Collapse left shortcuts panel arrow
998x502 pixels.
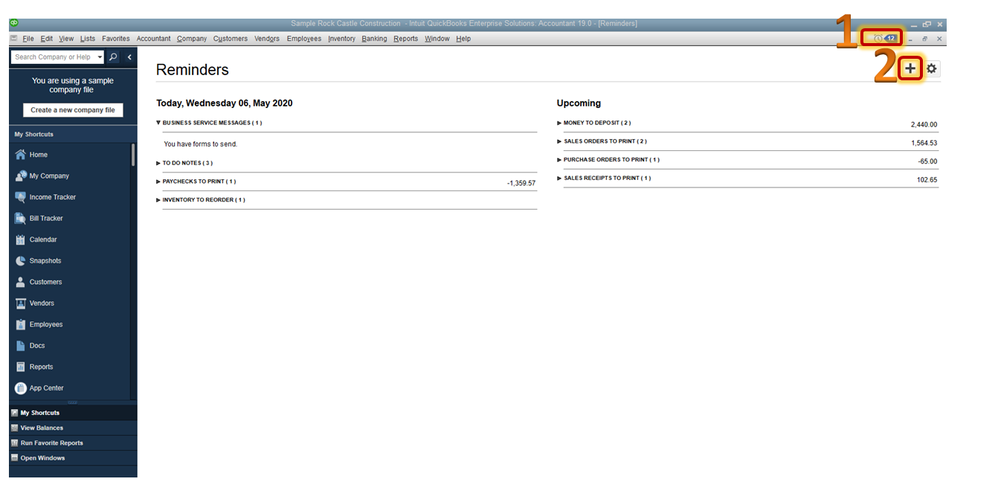129,57
